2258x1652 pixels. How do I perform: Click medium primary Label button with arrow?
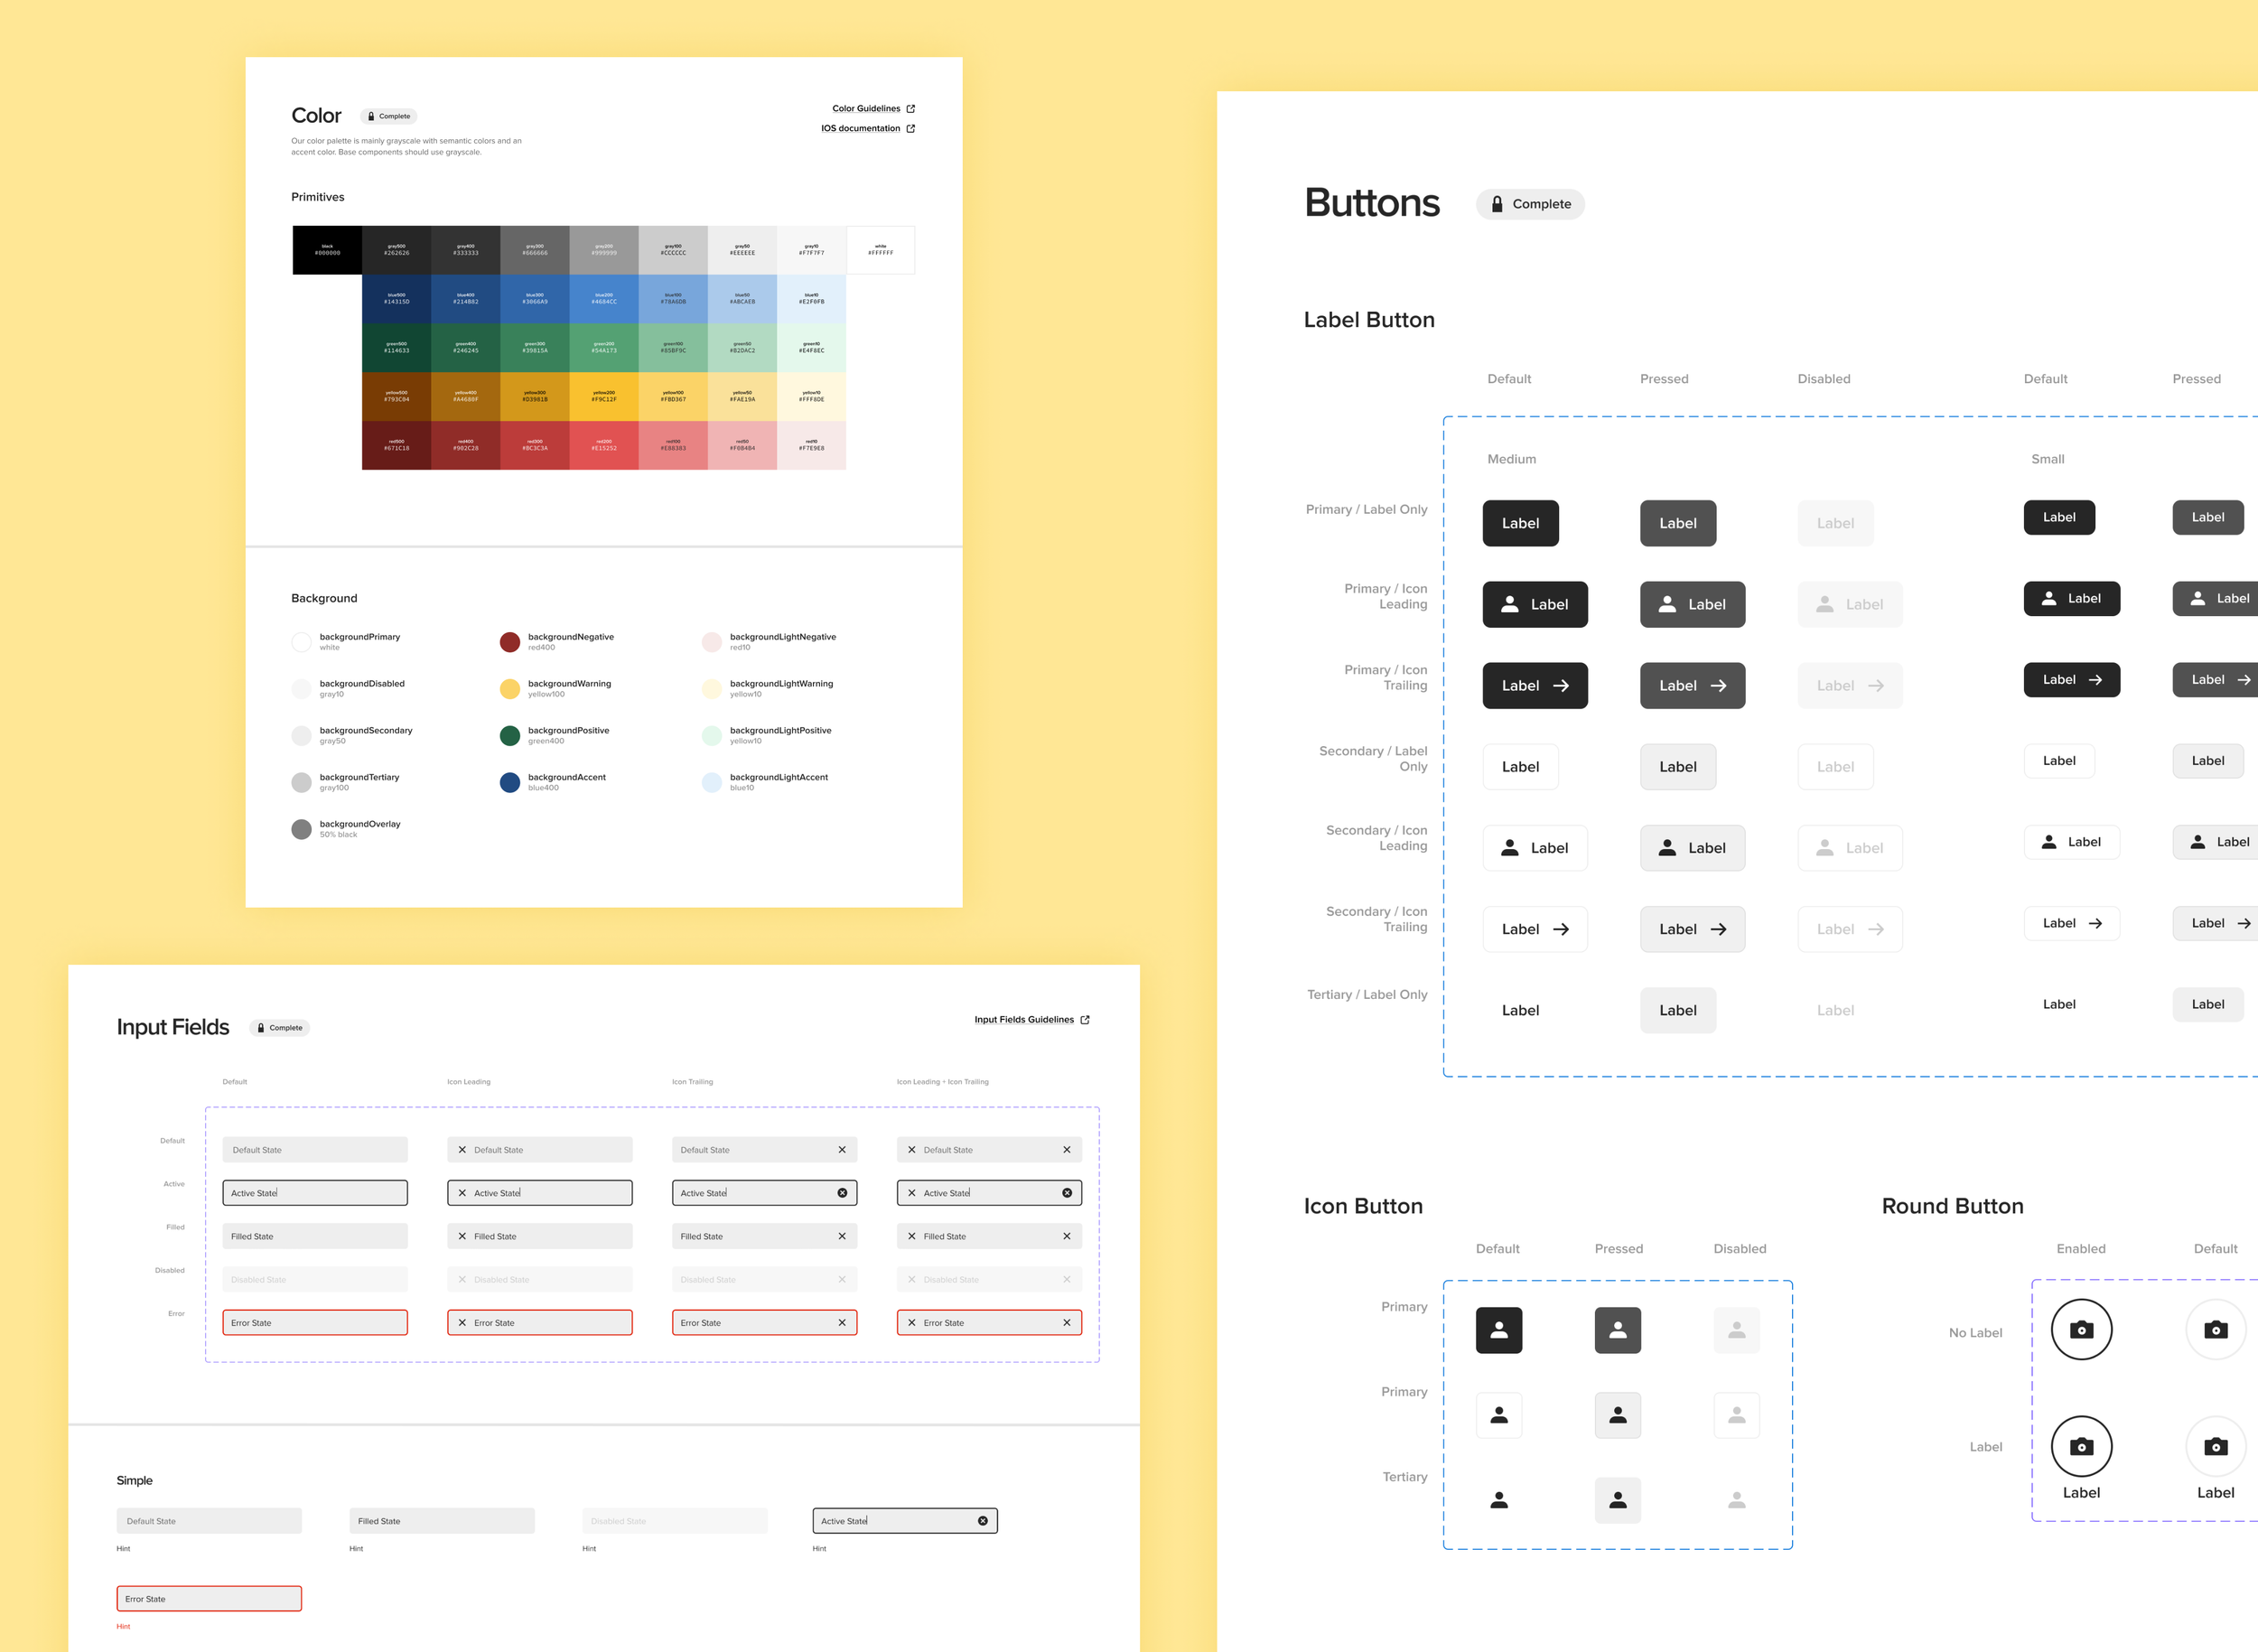coord(1534,686)
